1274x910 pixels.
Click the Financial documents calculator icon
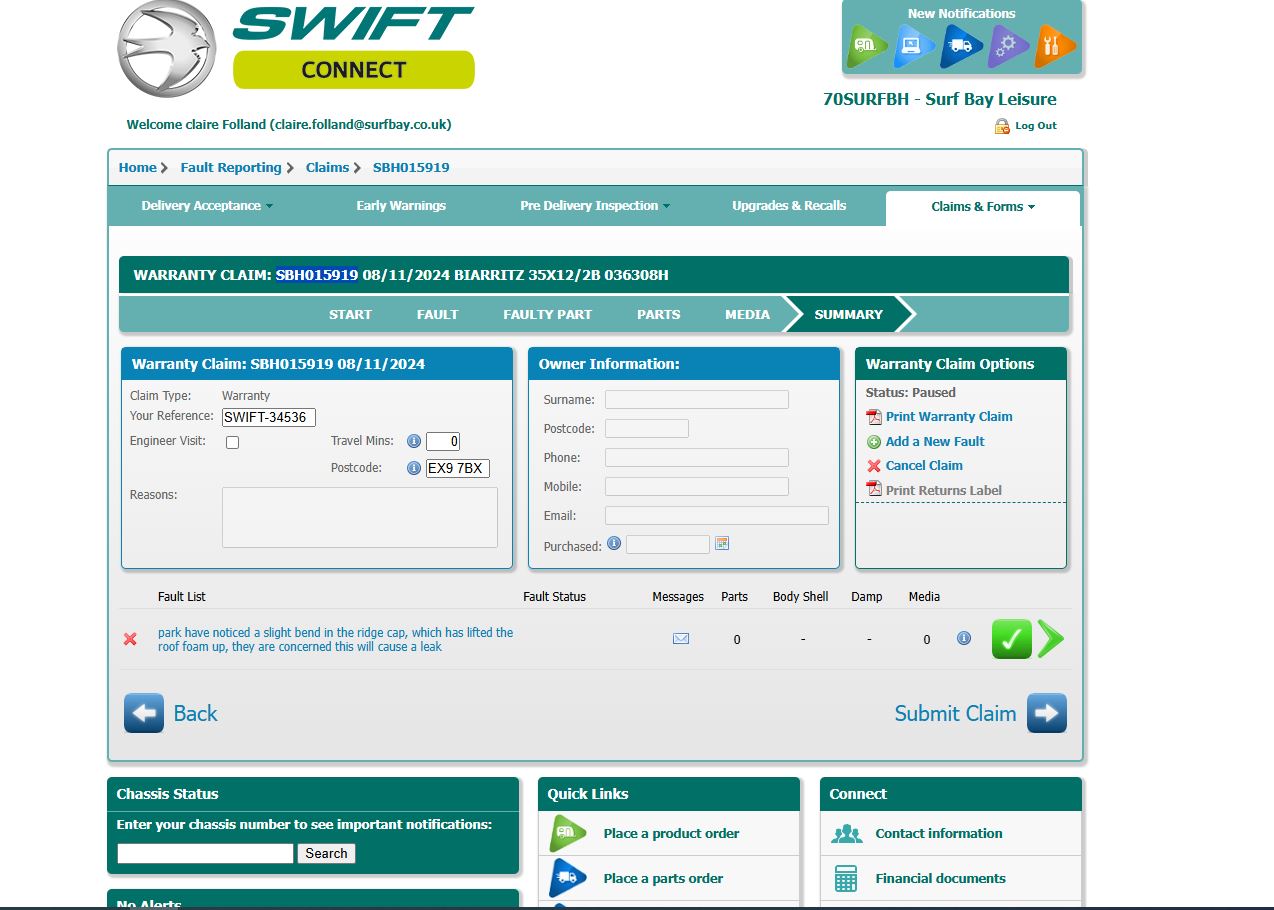[x=846, y=878]
